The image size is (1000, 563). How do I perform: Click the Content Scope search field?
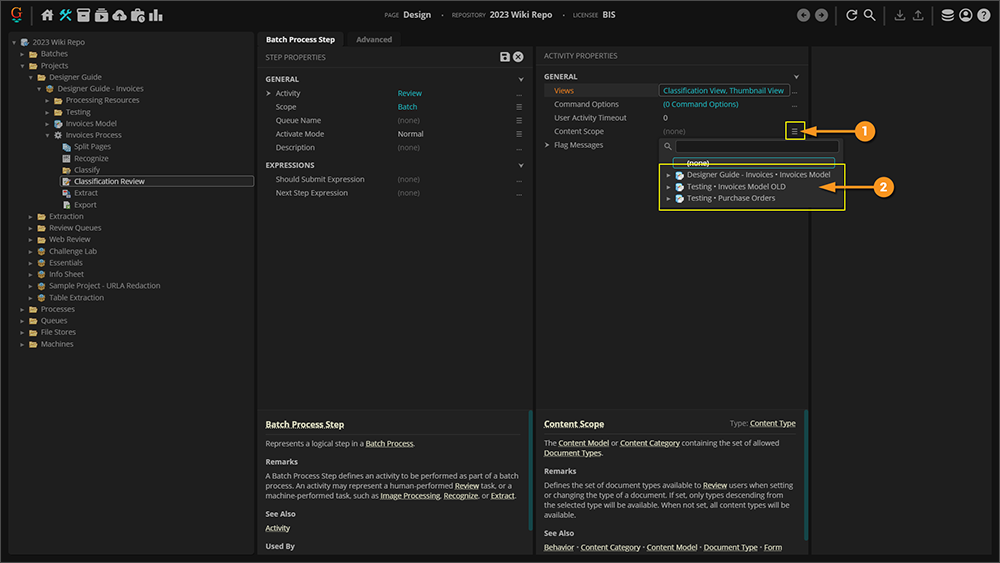[x=755, y=146]
